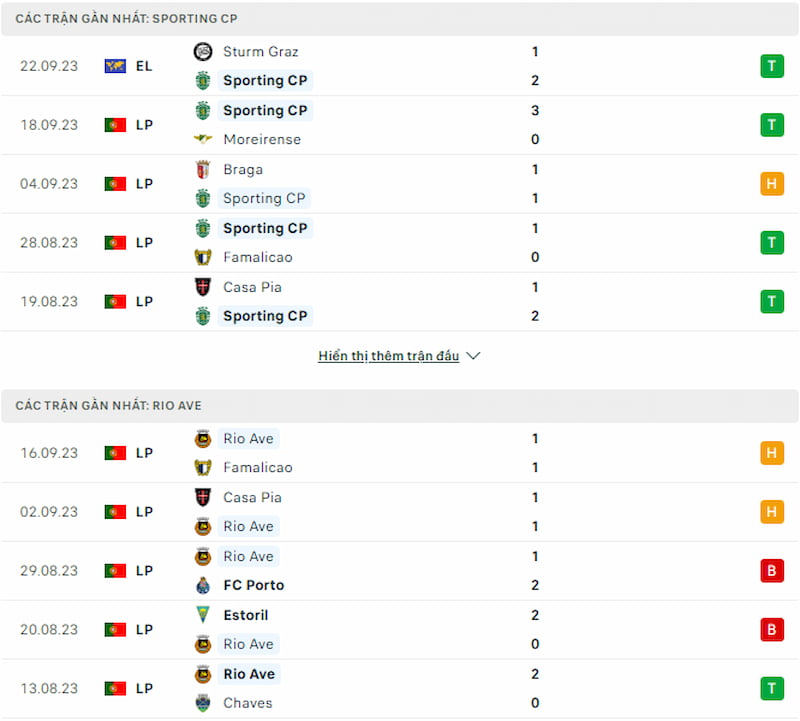Click the Casa Pia crest on 19.08.23

pos(203,287)
